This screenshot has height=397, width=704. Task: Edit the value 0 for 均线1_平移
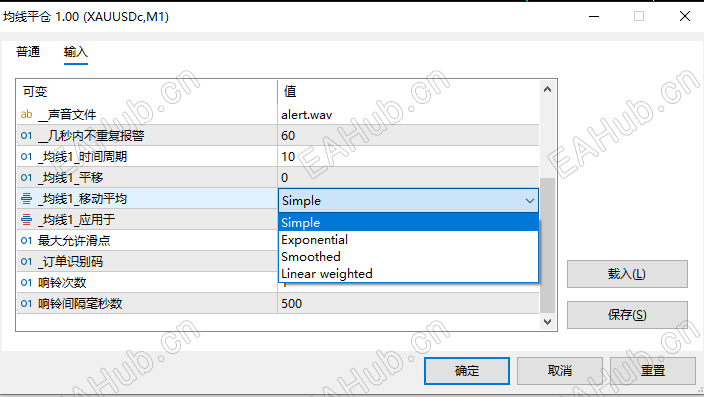click(x=408, y=178)
